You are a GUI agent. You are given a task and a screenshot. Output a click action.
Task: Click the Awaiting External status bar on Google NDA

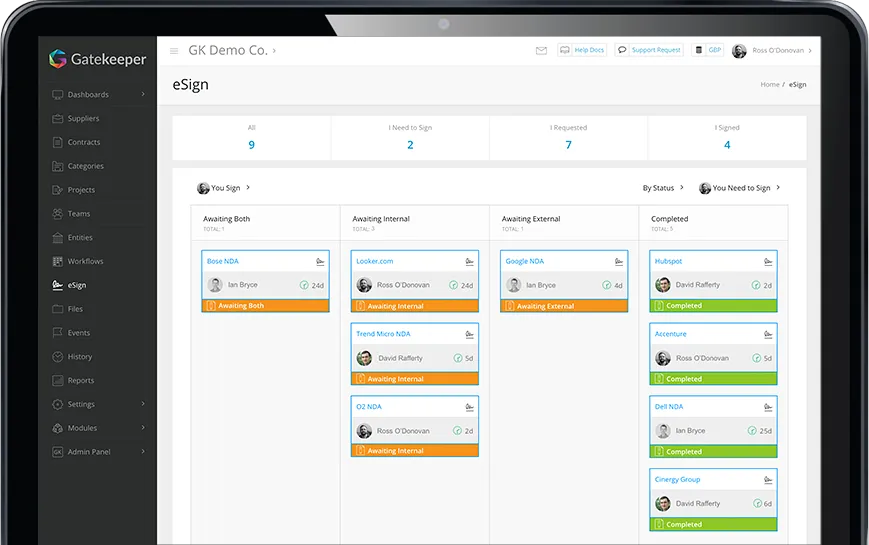click(564, 306)
